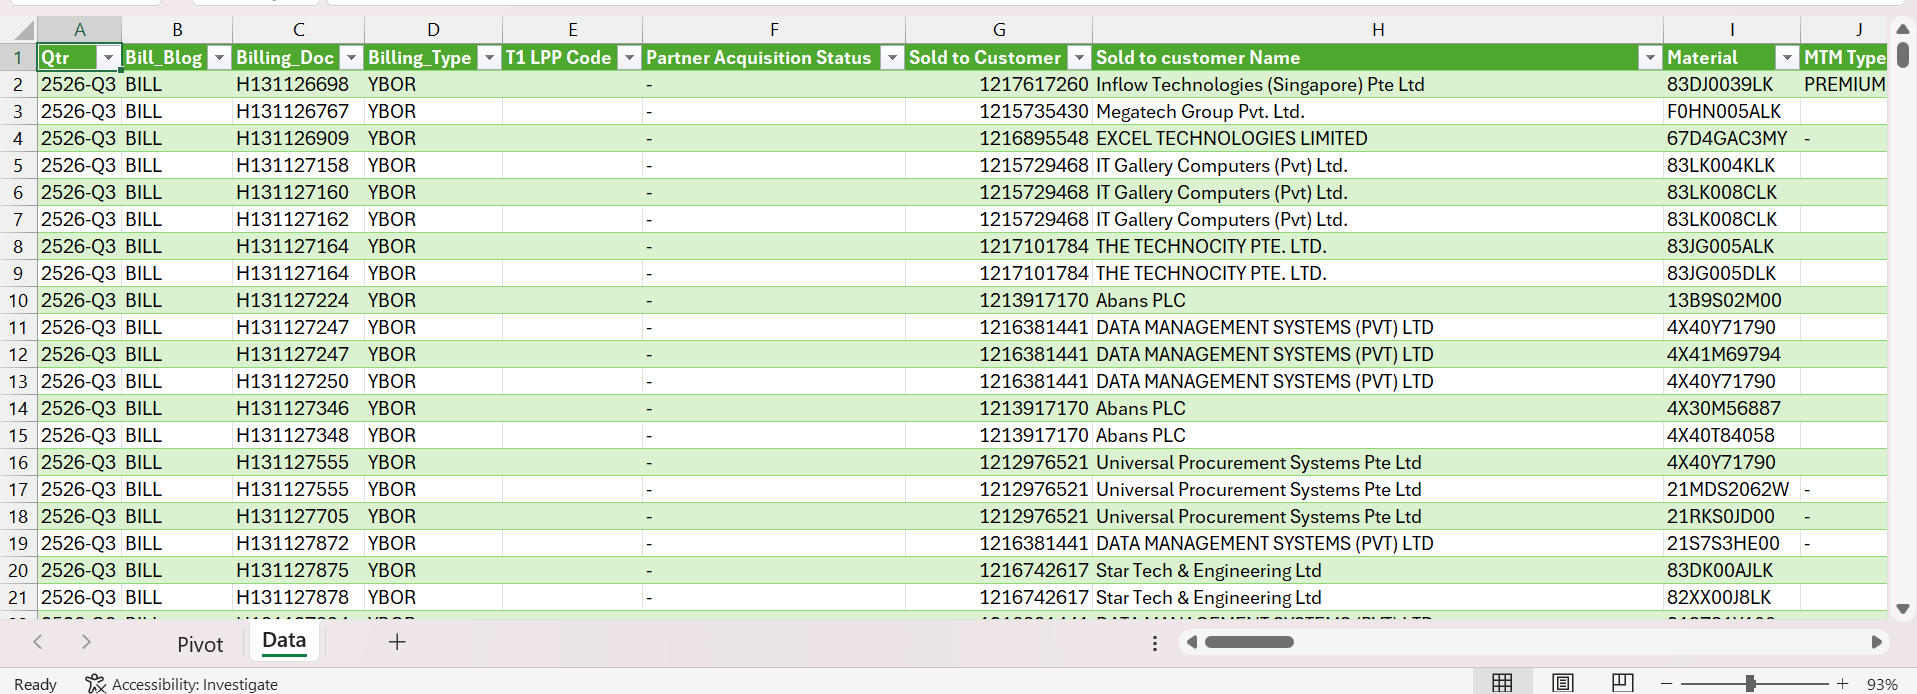Open Sold to Customer filter dropdown
The image size is (1917, 694).
1079,58
